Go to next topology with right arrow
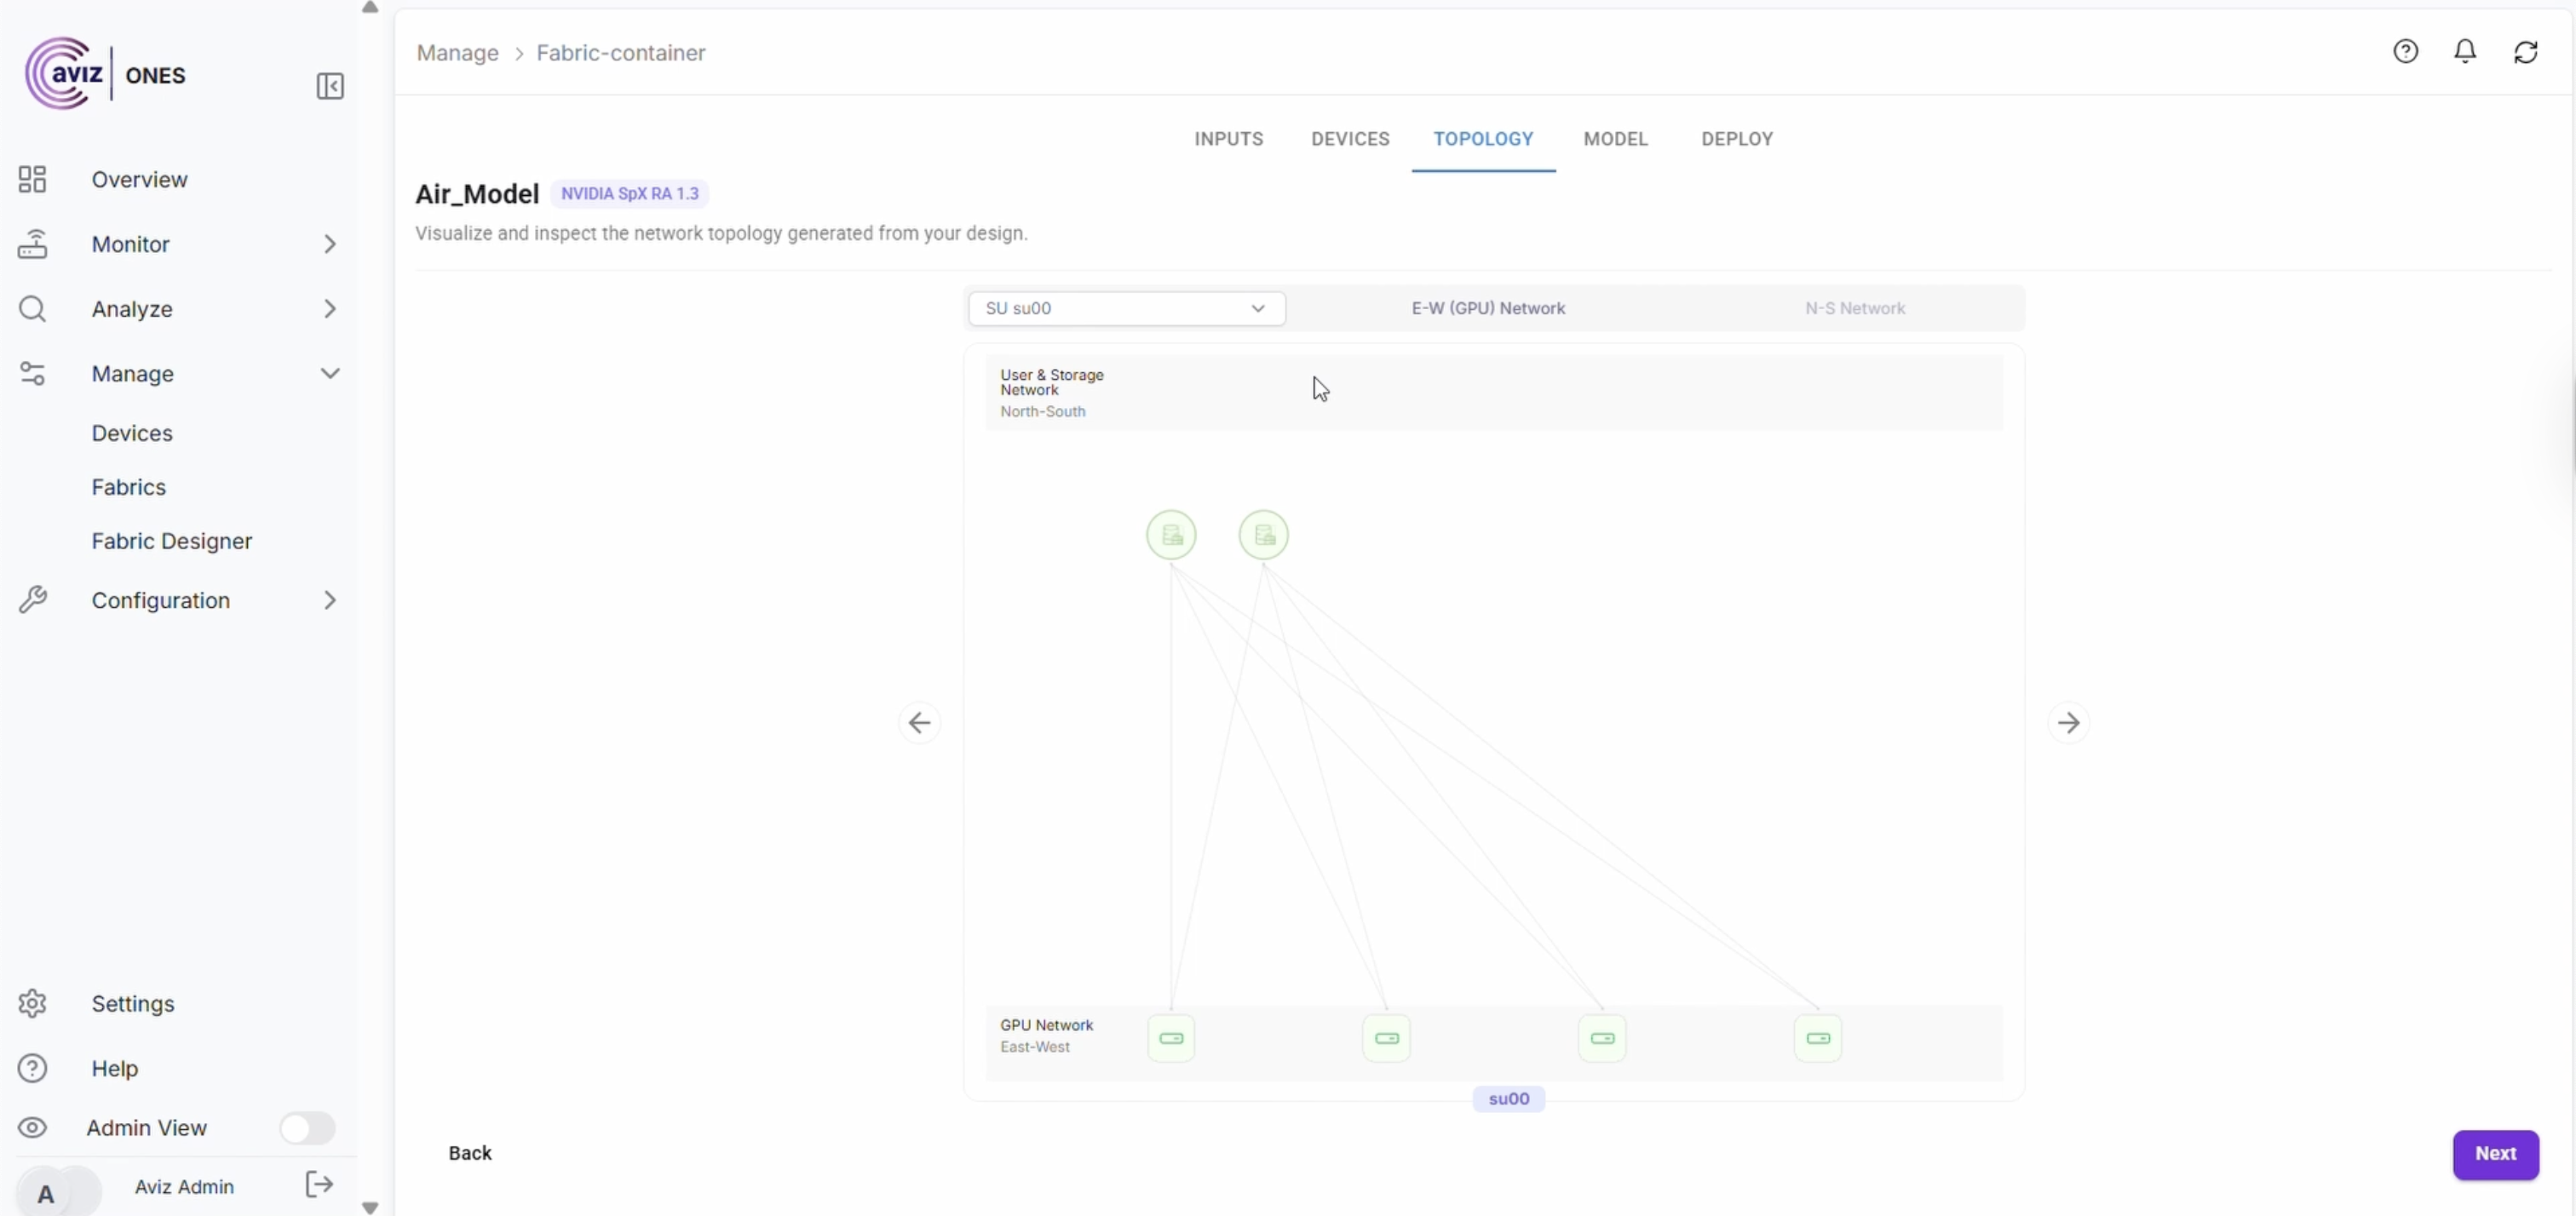The image size is (2576, 1216). click(x=2068, y=722)
